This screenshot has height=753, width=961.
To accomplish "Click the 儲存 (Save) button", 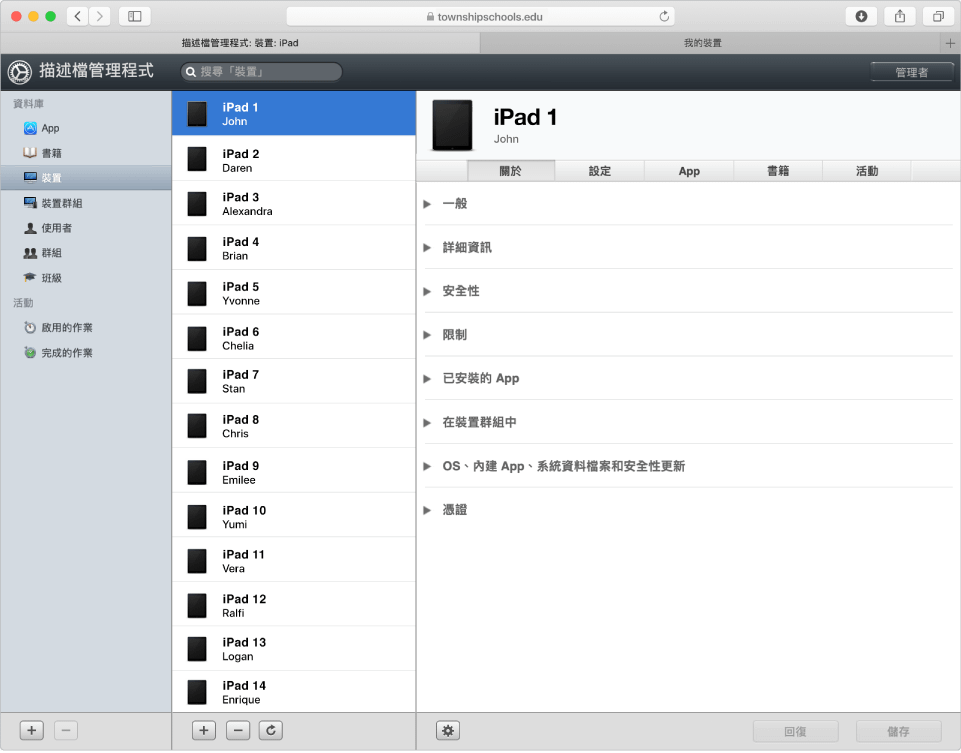I will click(898, 731).
